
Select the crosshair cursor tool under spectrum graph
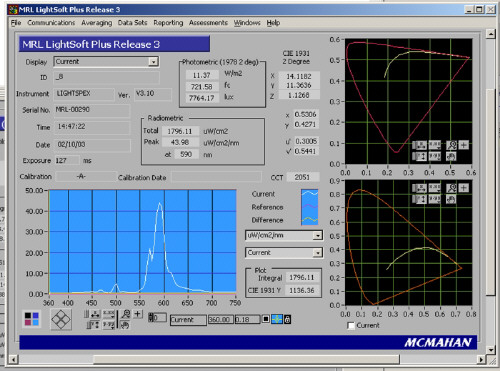click(x=138, y=314)
